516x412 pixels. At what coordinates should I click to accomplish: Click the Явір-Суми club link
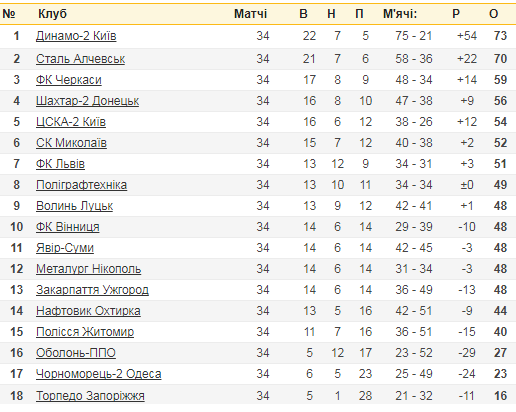tap(65, 248)
